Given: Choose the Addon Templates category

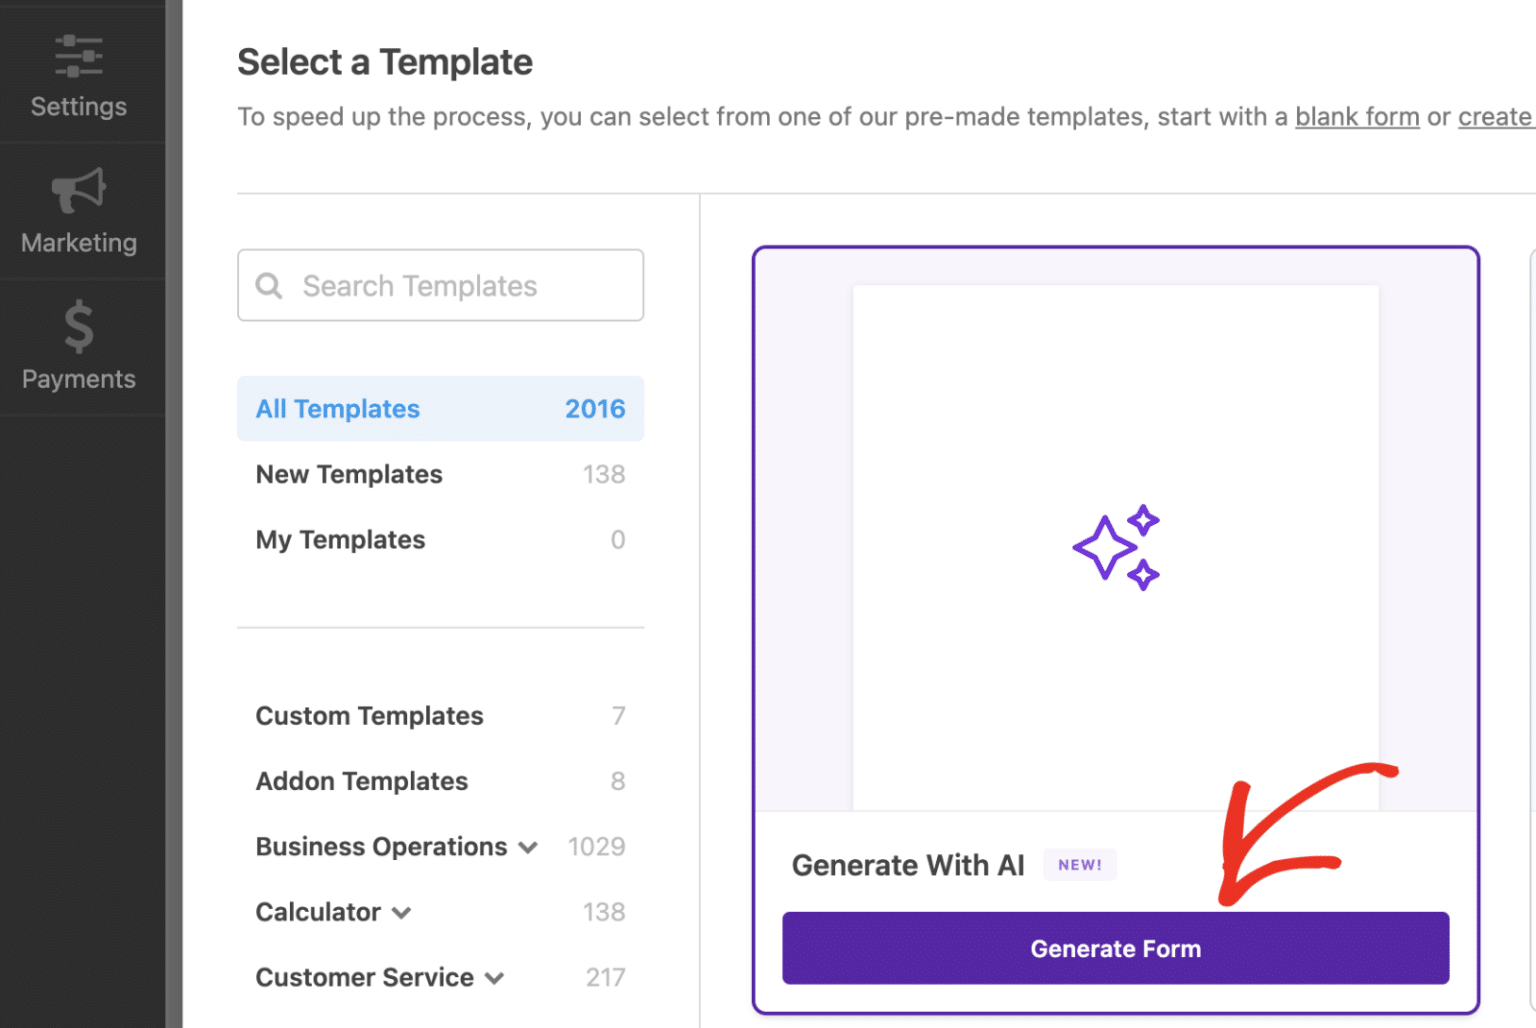Looking at the screenshot, I should [362, 781].
